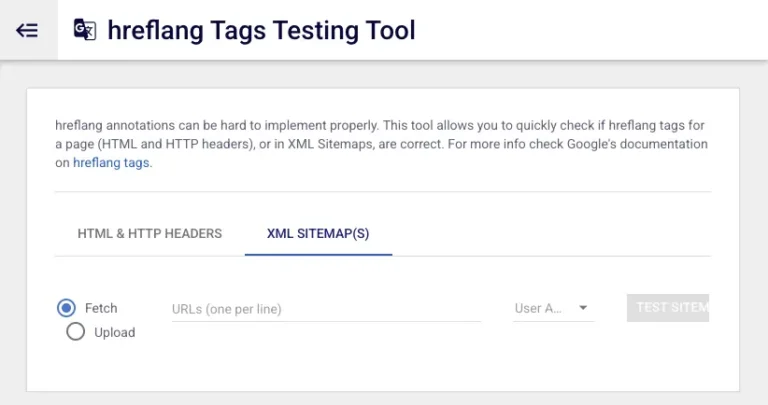
Task: Collapse the sidebar with the back-arrow menu icon
Action: pyautogui.click(x=27, y=30)
